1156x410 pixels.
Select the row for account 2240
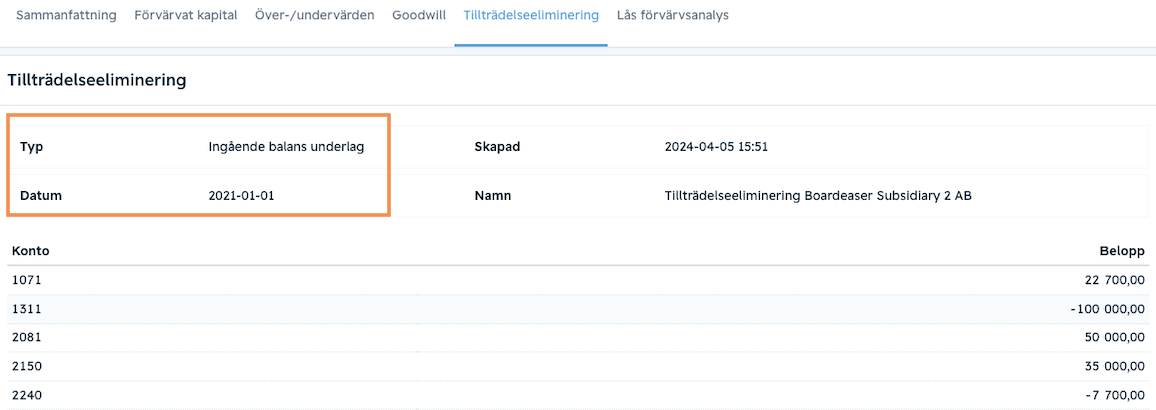pyautogui.click(x=578, y=395)
